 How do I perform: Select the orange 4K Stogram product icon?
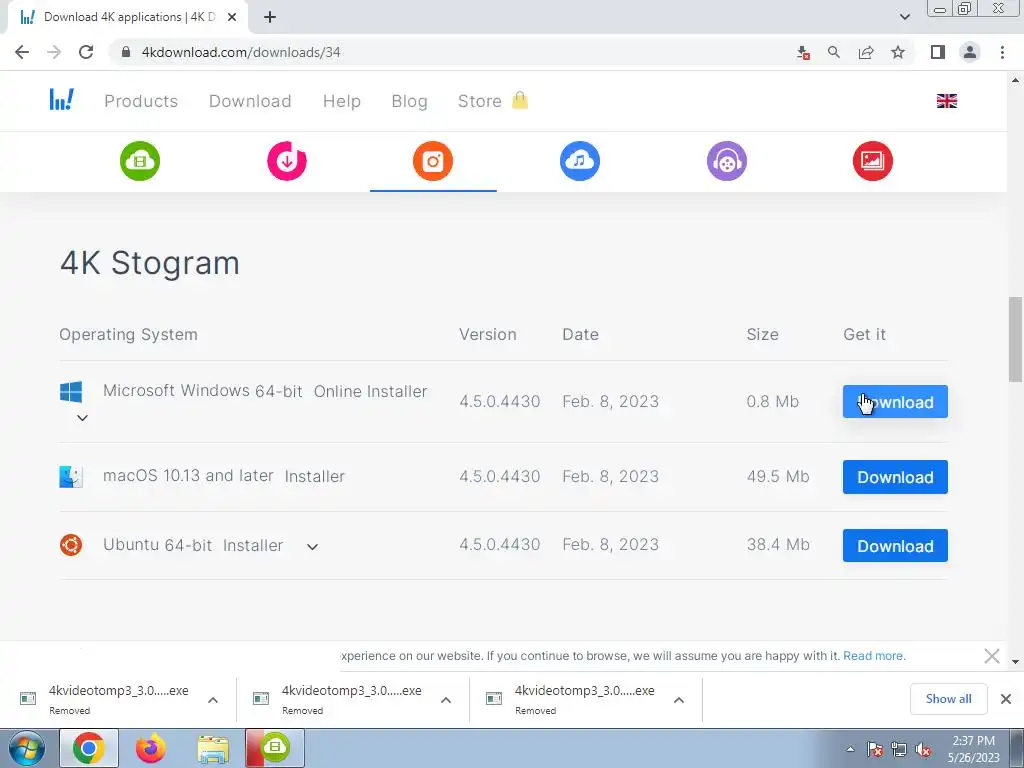pos(433,161)
